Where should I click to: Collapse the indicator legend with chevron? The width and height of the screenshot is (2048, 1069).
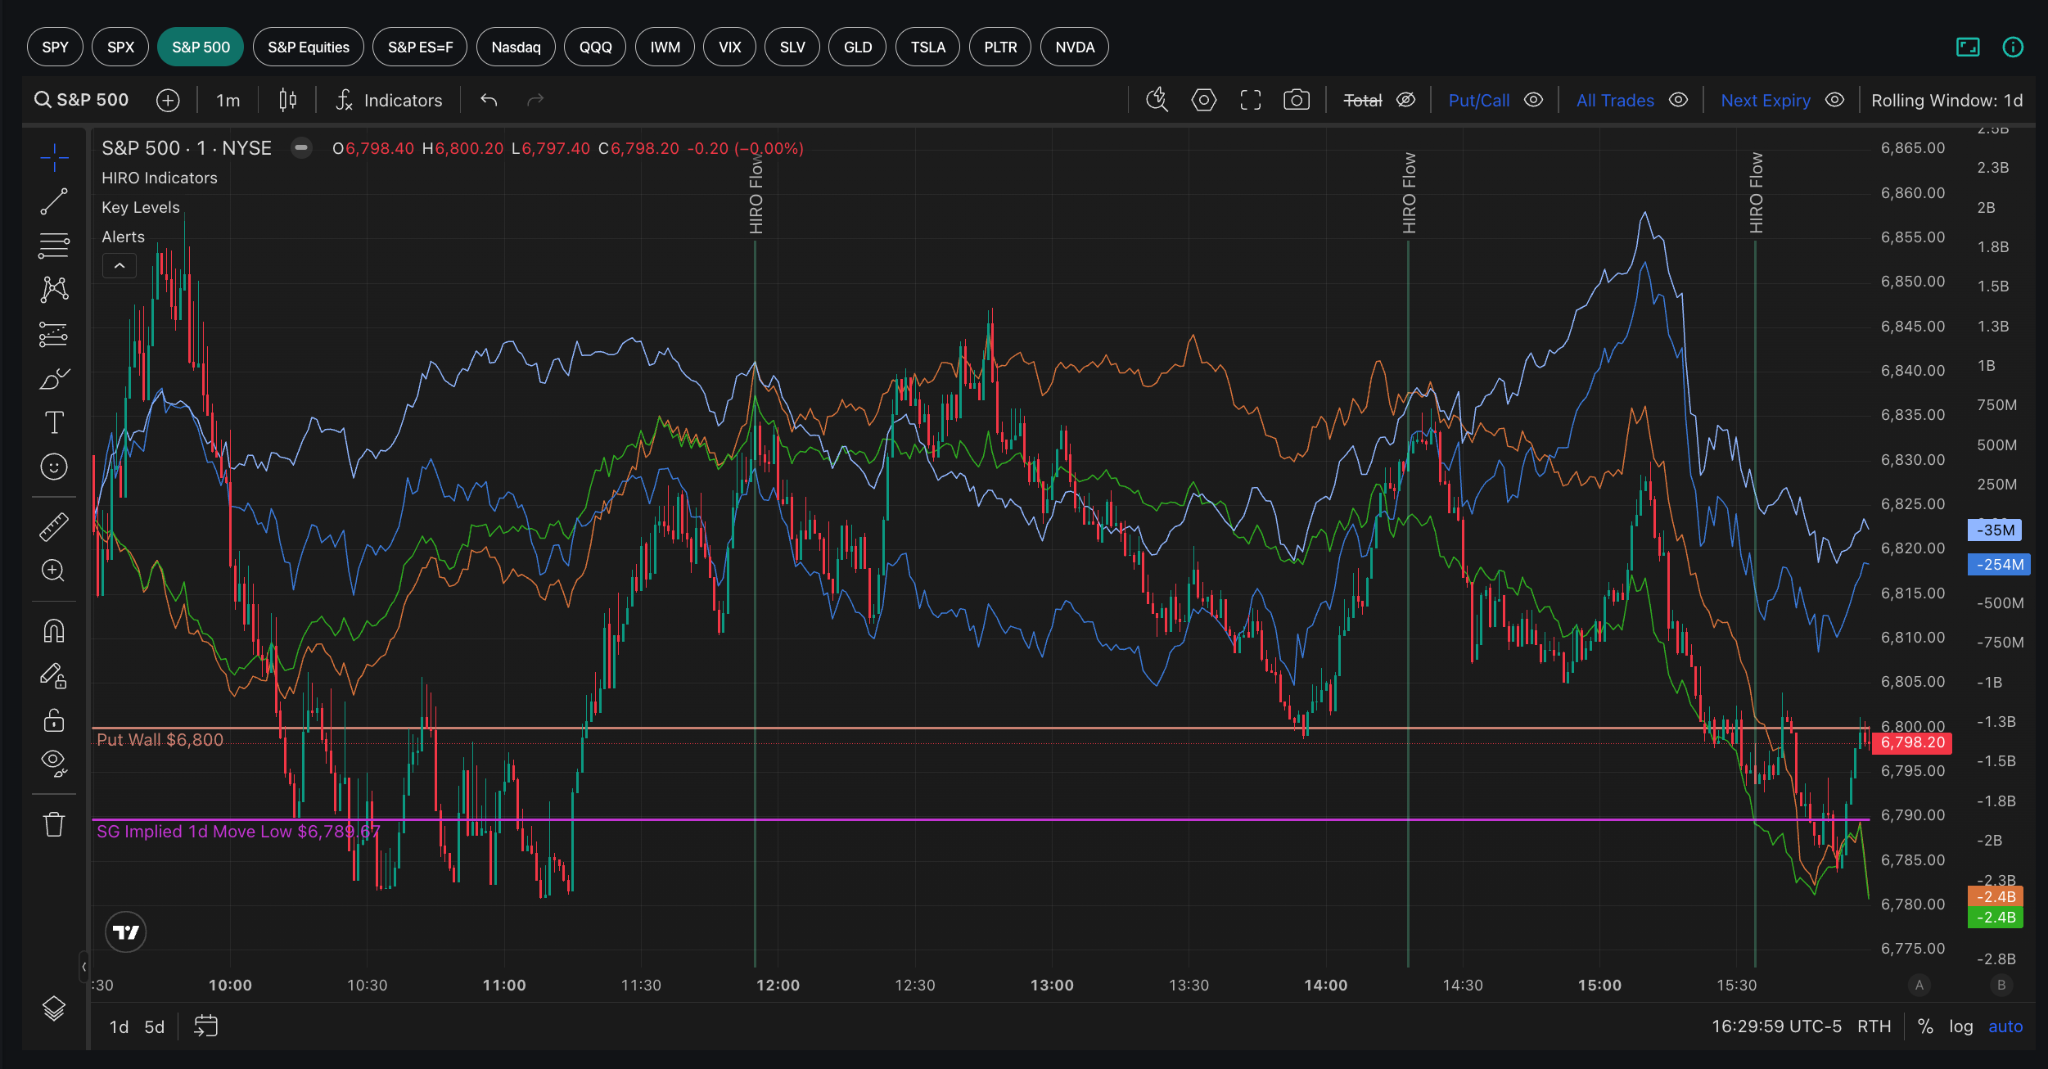point(119,266)
